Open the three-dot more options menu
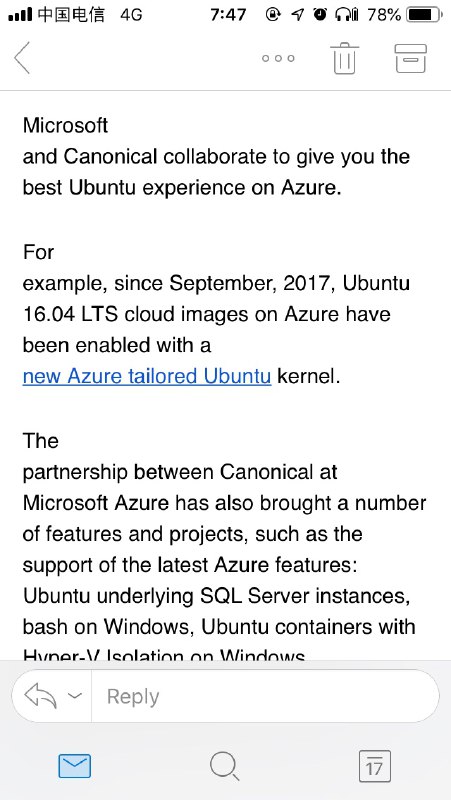Viewport: 451px width, 800px height. tap(278, 58)
